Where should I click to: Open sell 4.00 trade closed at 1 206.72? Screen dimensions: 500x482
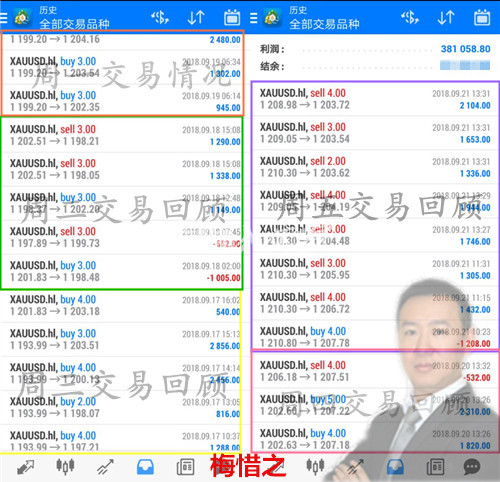375,303
